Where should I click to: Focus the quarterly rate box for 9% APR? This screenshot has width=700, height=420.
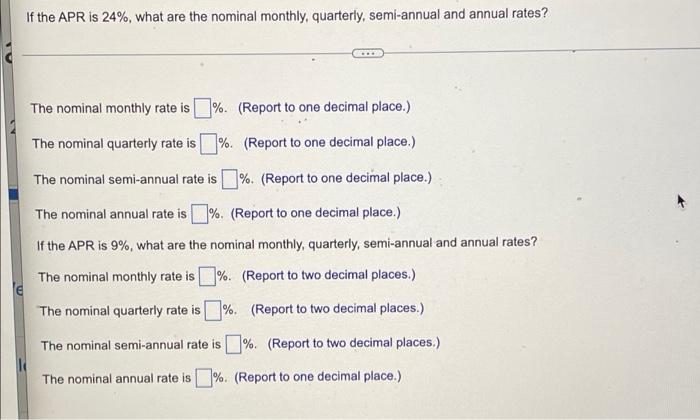click(x=212, y=311)
